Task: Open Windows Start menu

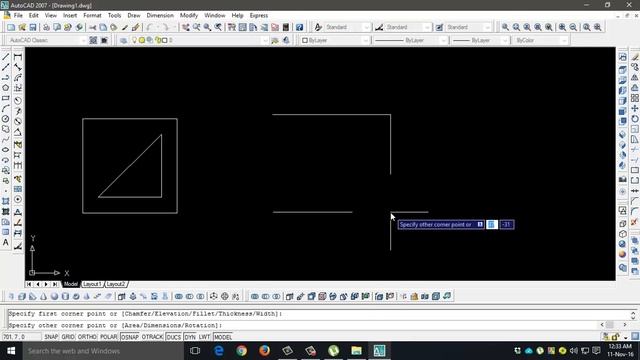Action: click(x=11, y=351)
